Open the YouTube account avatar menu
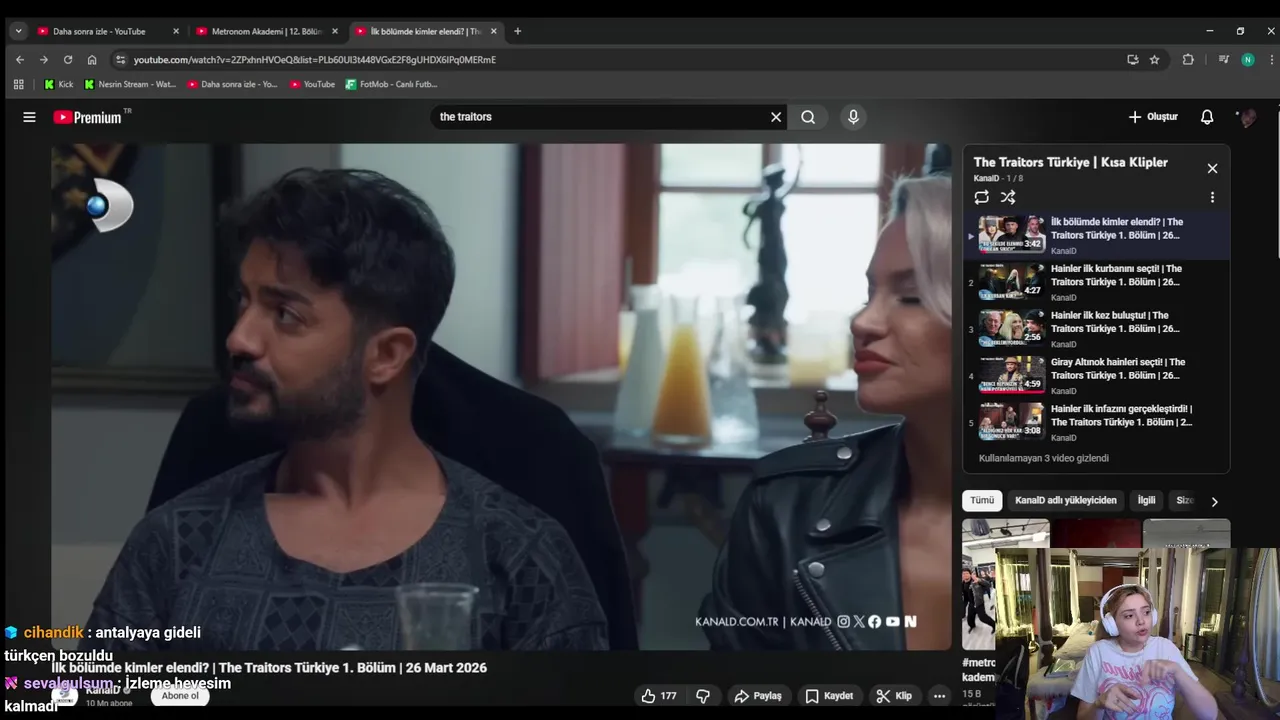 (1247, 117)
